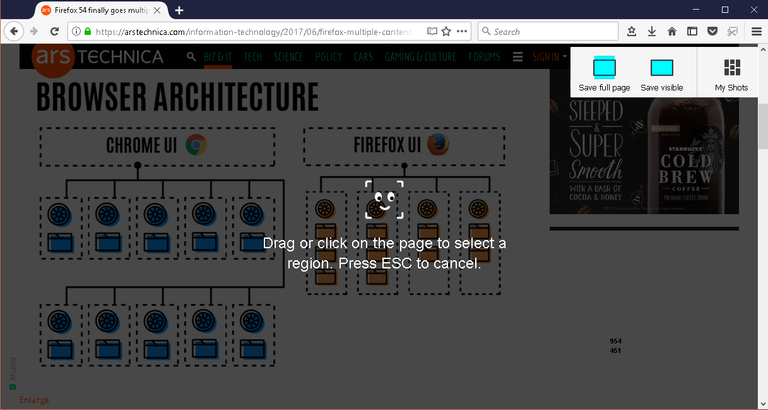Click the Forward navigation arrow
Viewport: 768px width, 410px height.
[x=34, y=32]
